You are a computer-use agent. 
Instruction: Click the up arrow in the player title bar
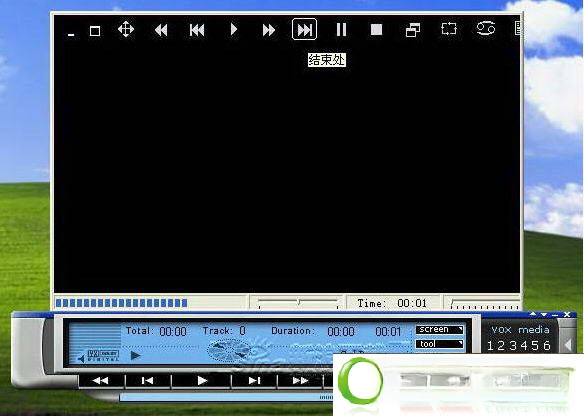pyautogui.click(x=533, y=315)
